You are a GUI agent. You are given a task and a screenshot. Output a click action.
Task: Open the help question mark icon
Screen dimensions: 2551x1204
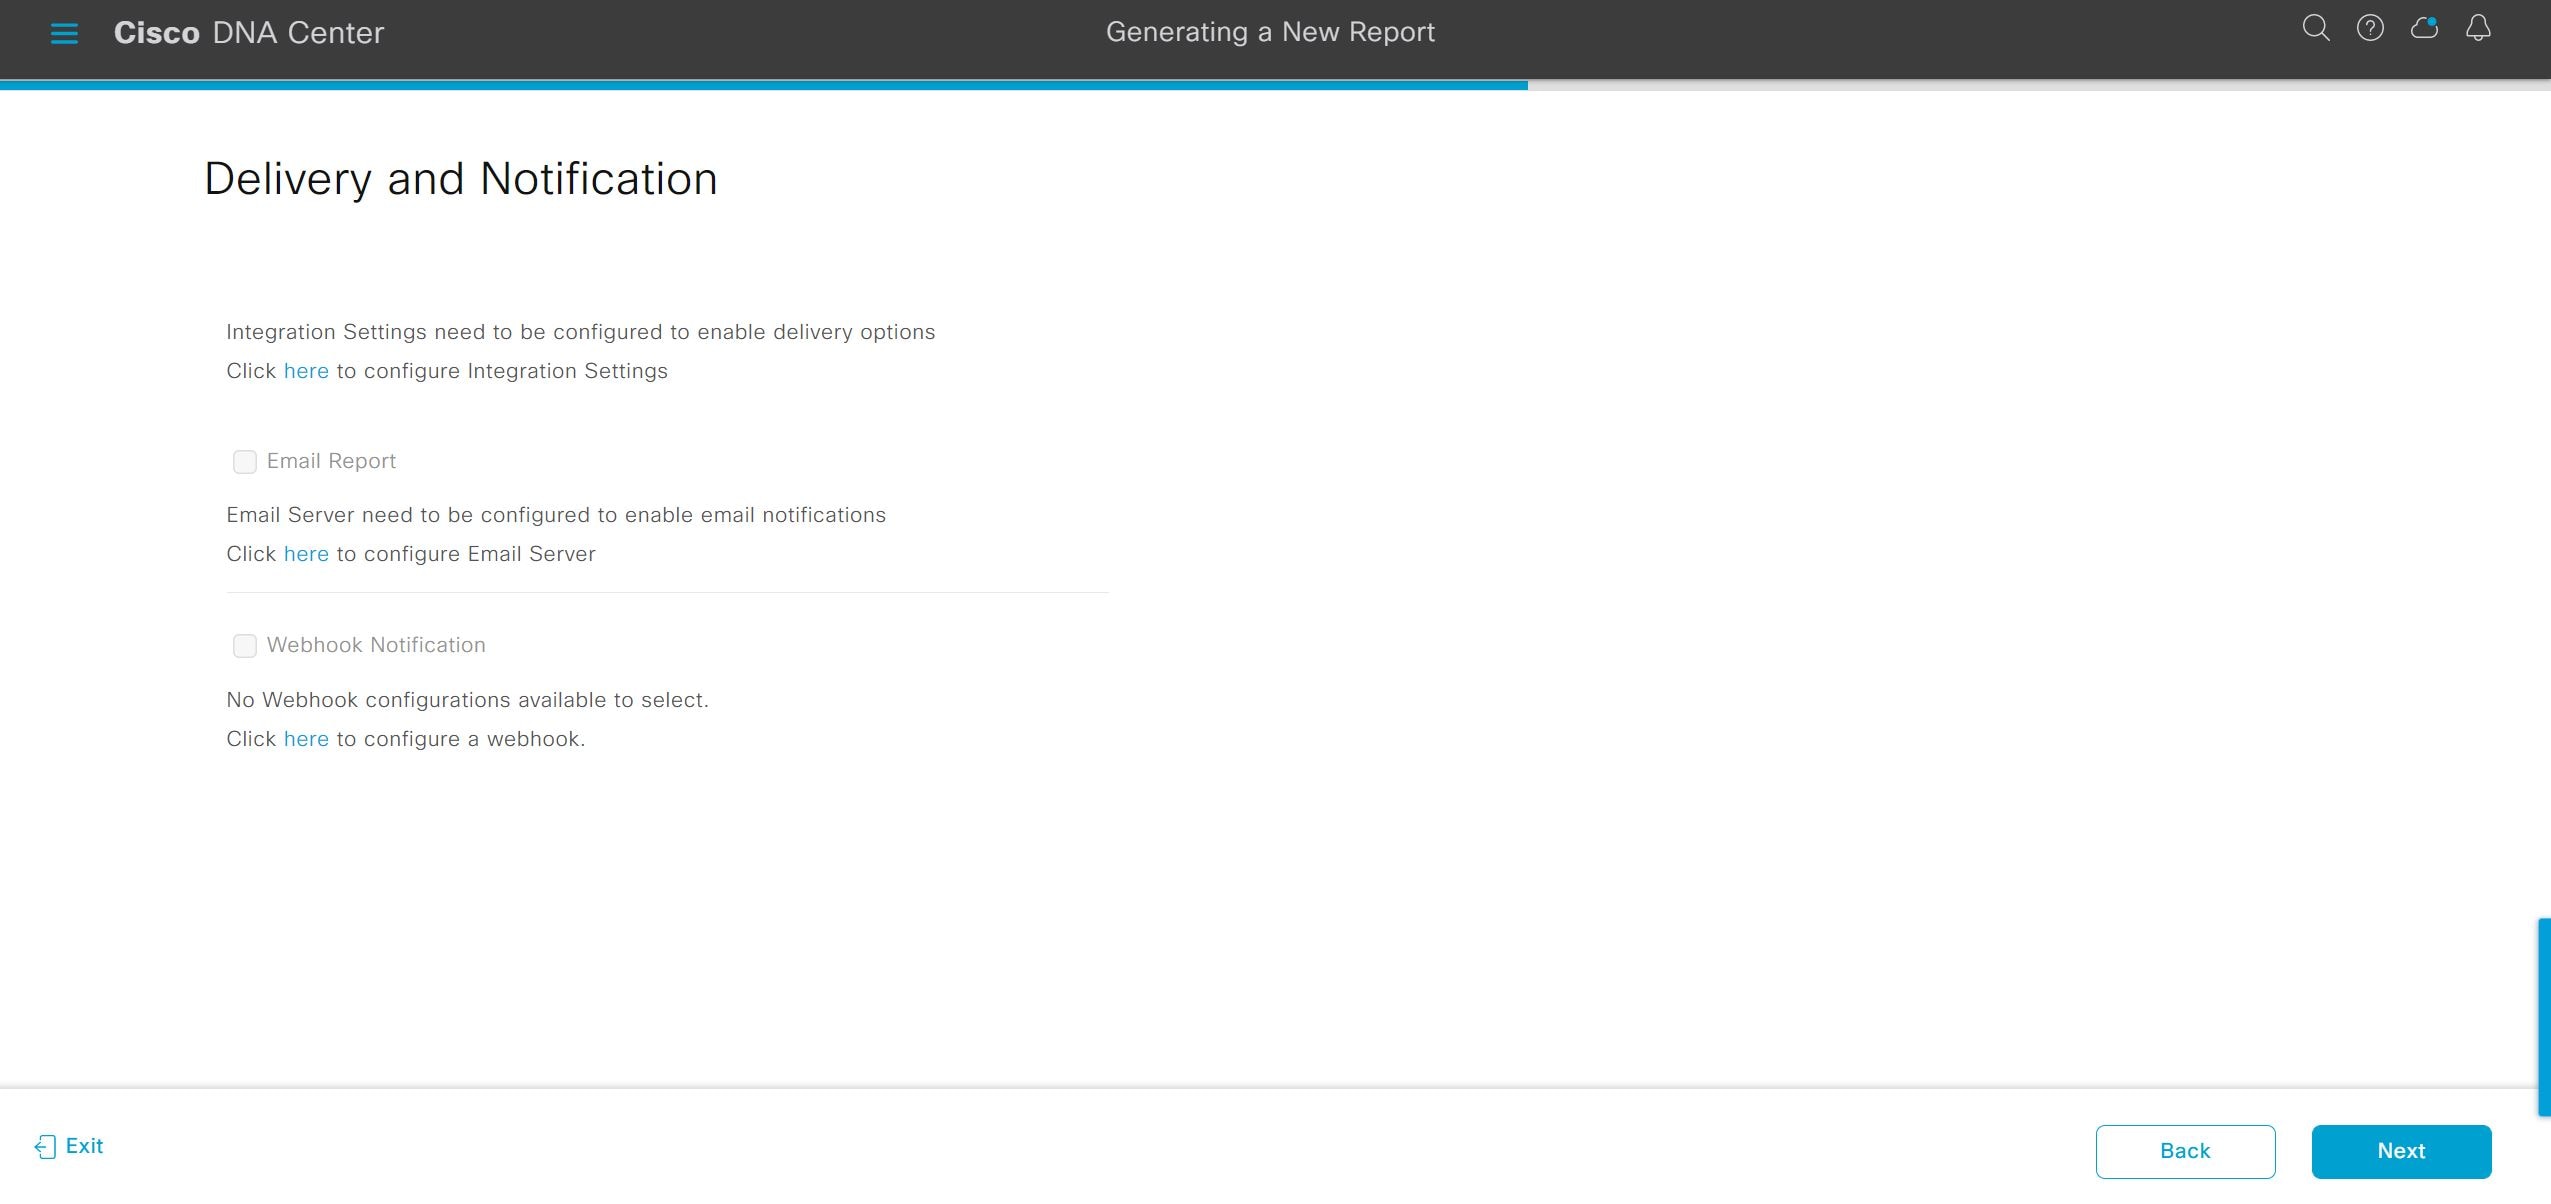[2369, 29]
